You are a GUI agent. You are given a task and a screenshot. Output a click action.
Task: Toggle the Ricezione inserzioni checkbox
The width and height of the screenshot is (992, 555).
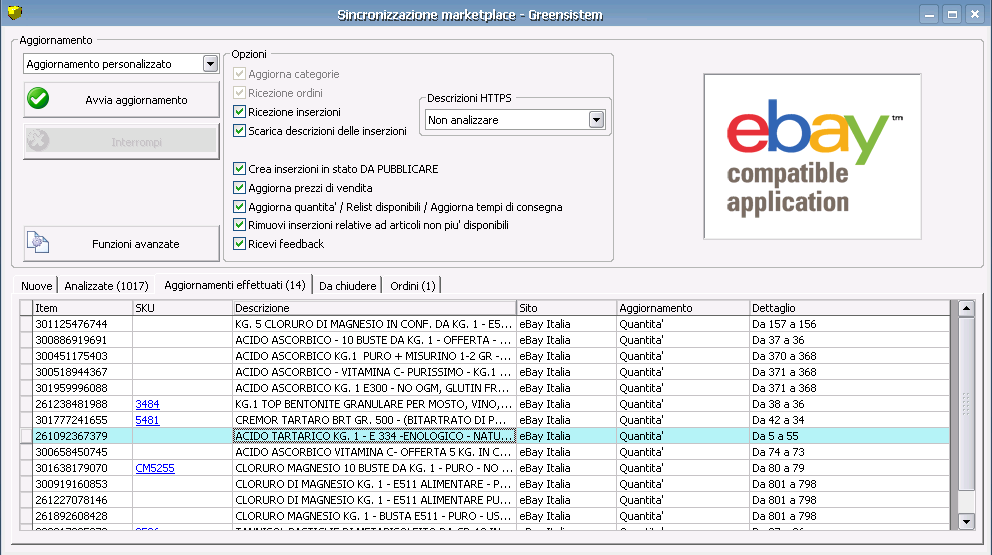tap(239, 112)
